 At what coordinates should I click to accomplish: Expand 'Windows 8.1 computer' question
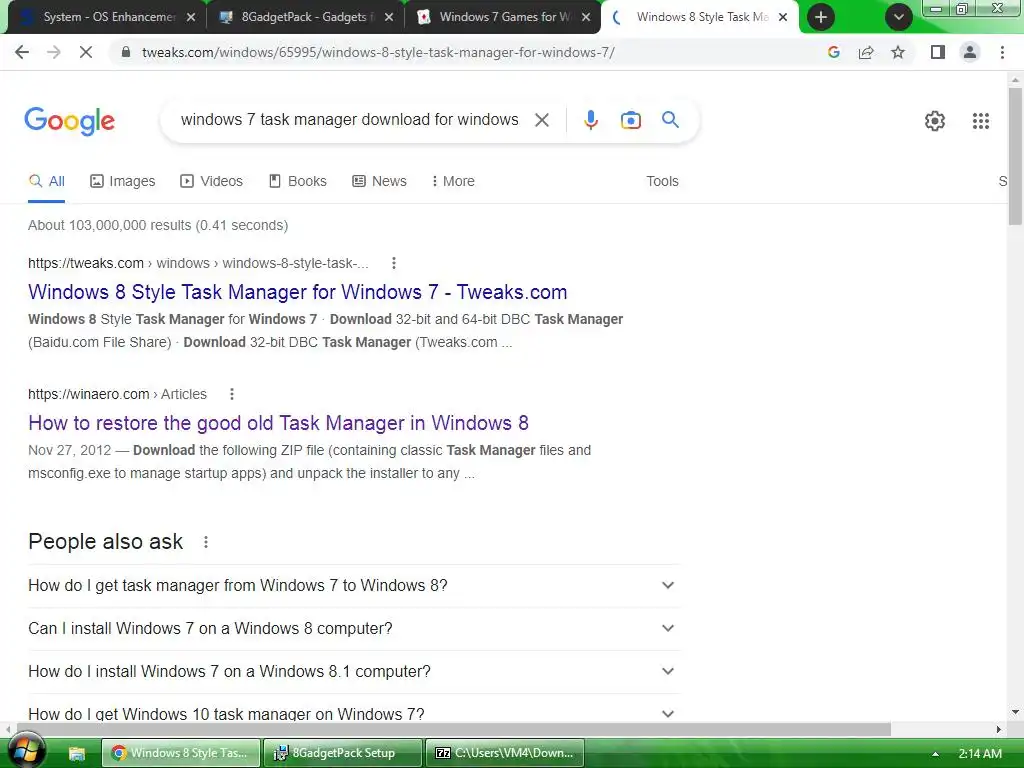354,671
